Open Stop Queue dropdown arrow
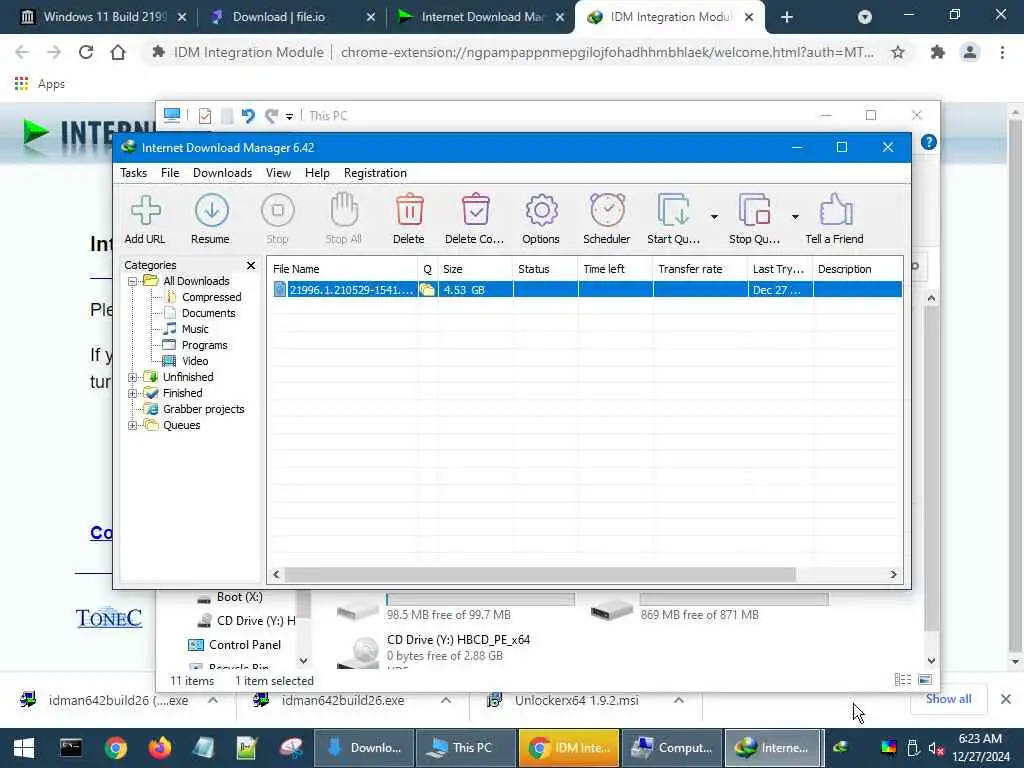This screenshot has width=1024, height=768. [795, 216]
